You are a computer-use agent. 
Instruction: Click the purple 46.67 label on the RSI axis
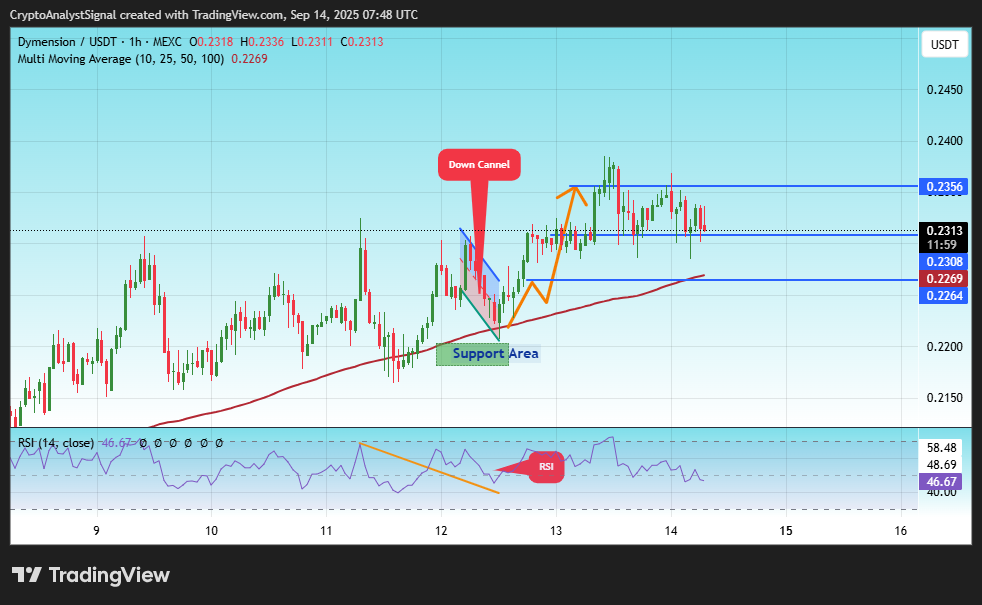[x=941, y=482]
